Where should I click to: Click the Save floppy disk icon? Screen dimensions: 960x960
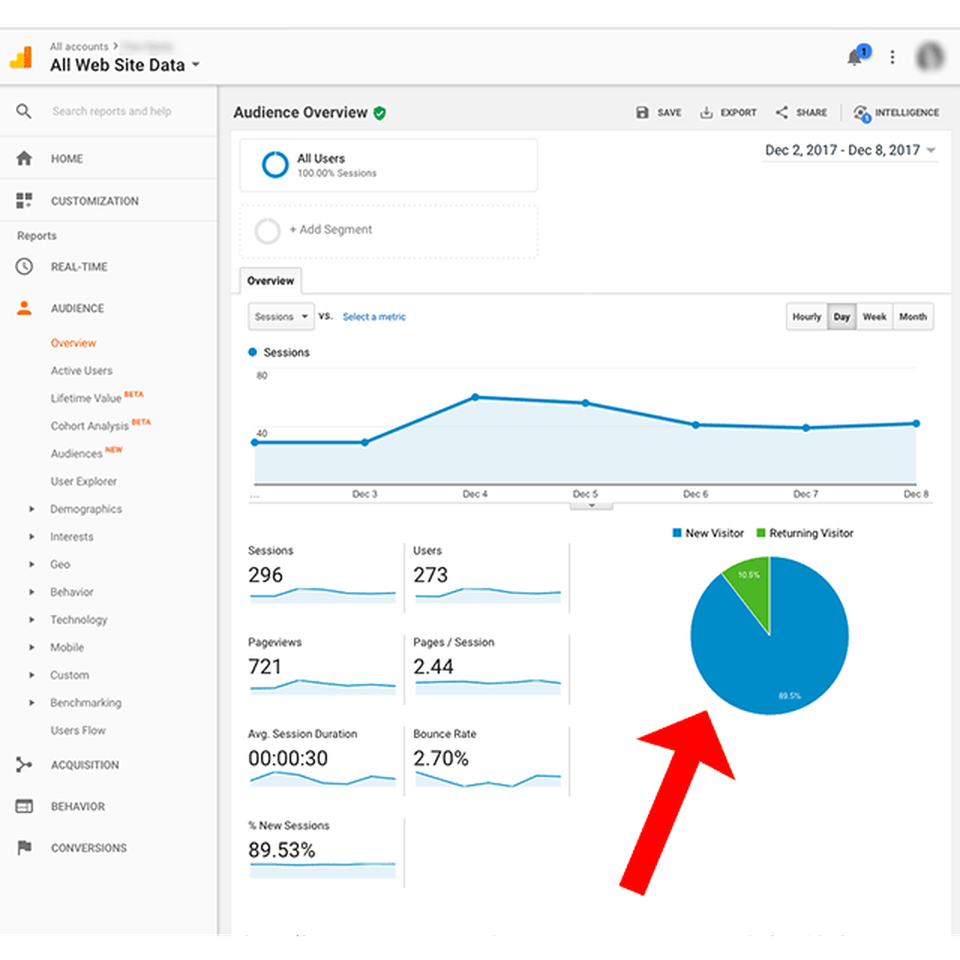click(x=642, y=112)
